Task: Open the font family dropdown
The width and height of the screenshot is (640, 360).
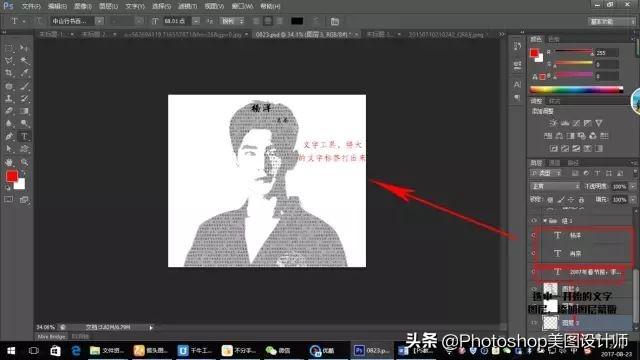Action: 77,21
